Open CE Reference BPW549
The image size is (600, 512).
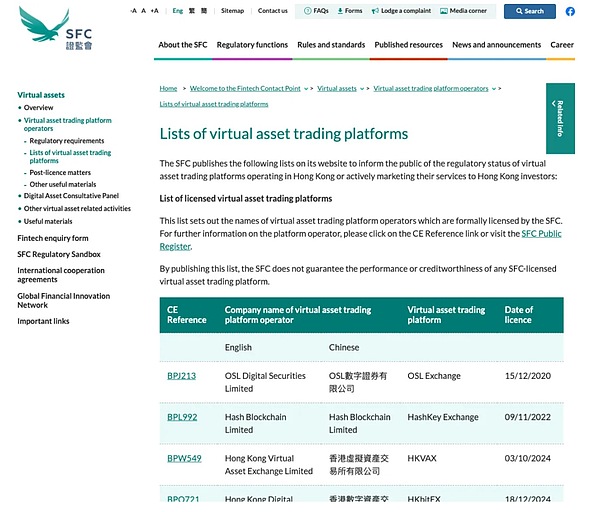(184, 458)
